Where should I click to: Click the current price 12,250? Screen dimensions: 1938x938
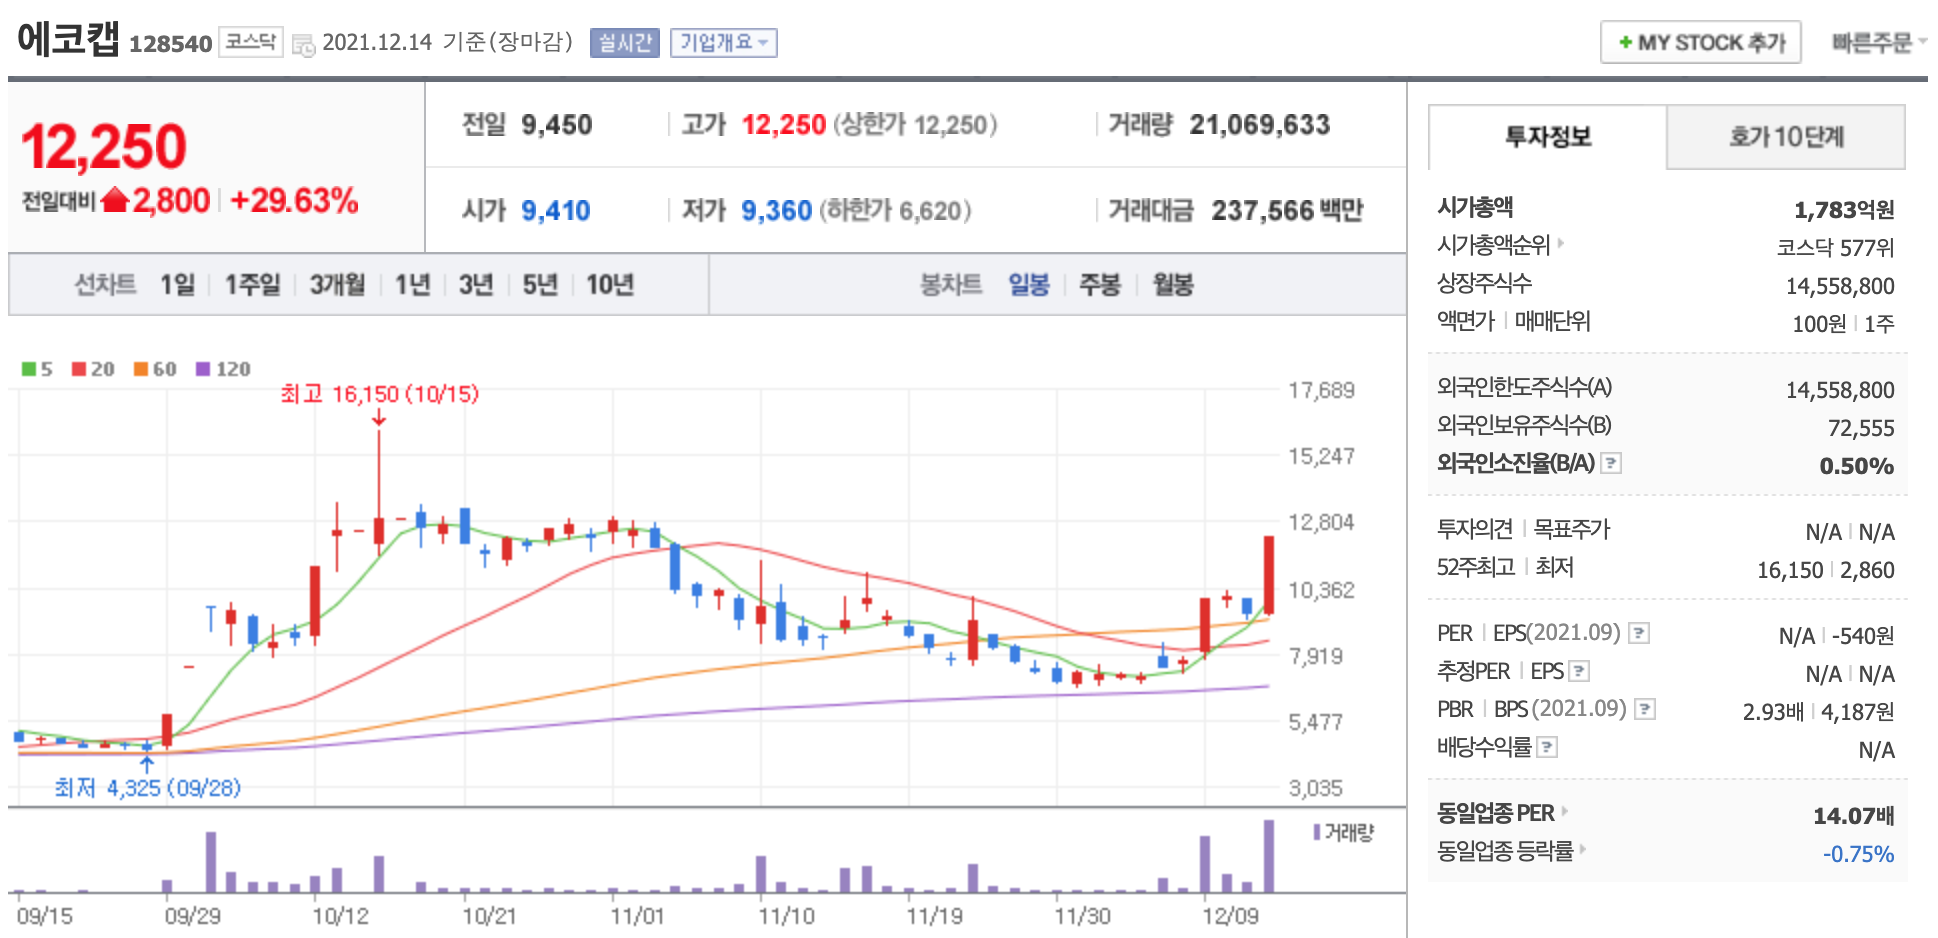point(104,147)
